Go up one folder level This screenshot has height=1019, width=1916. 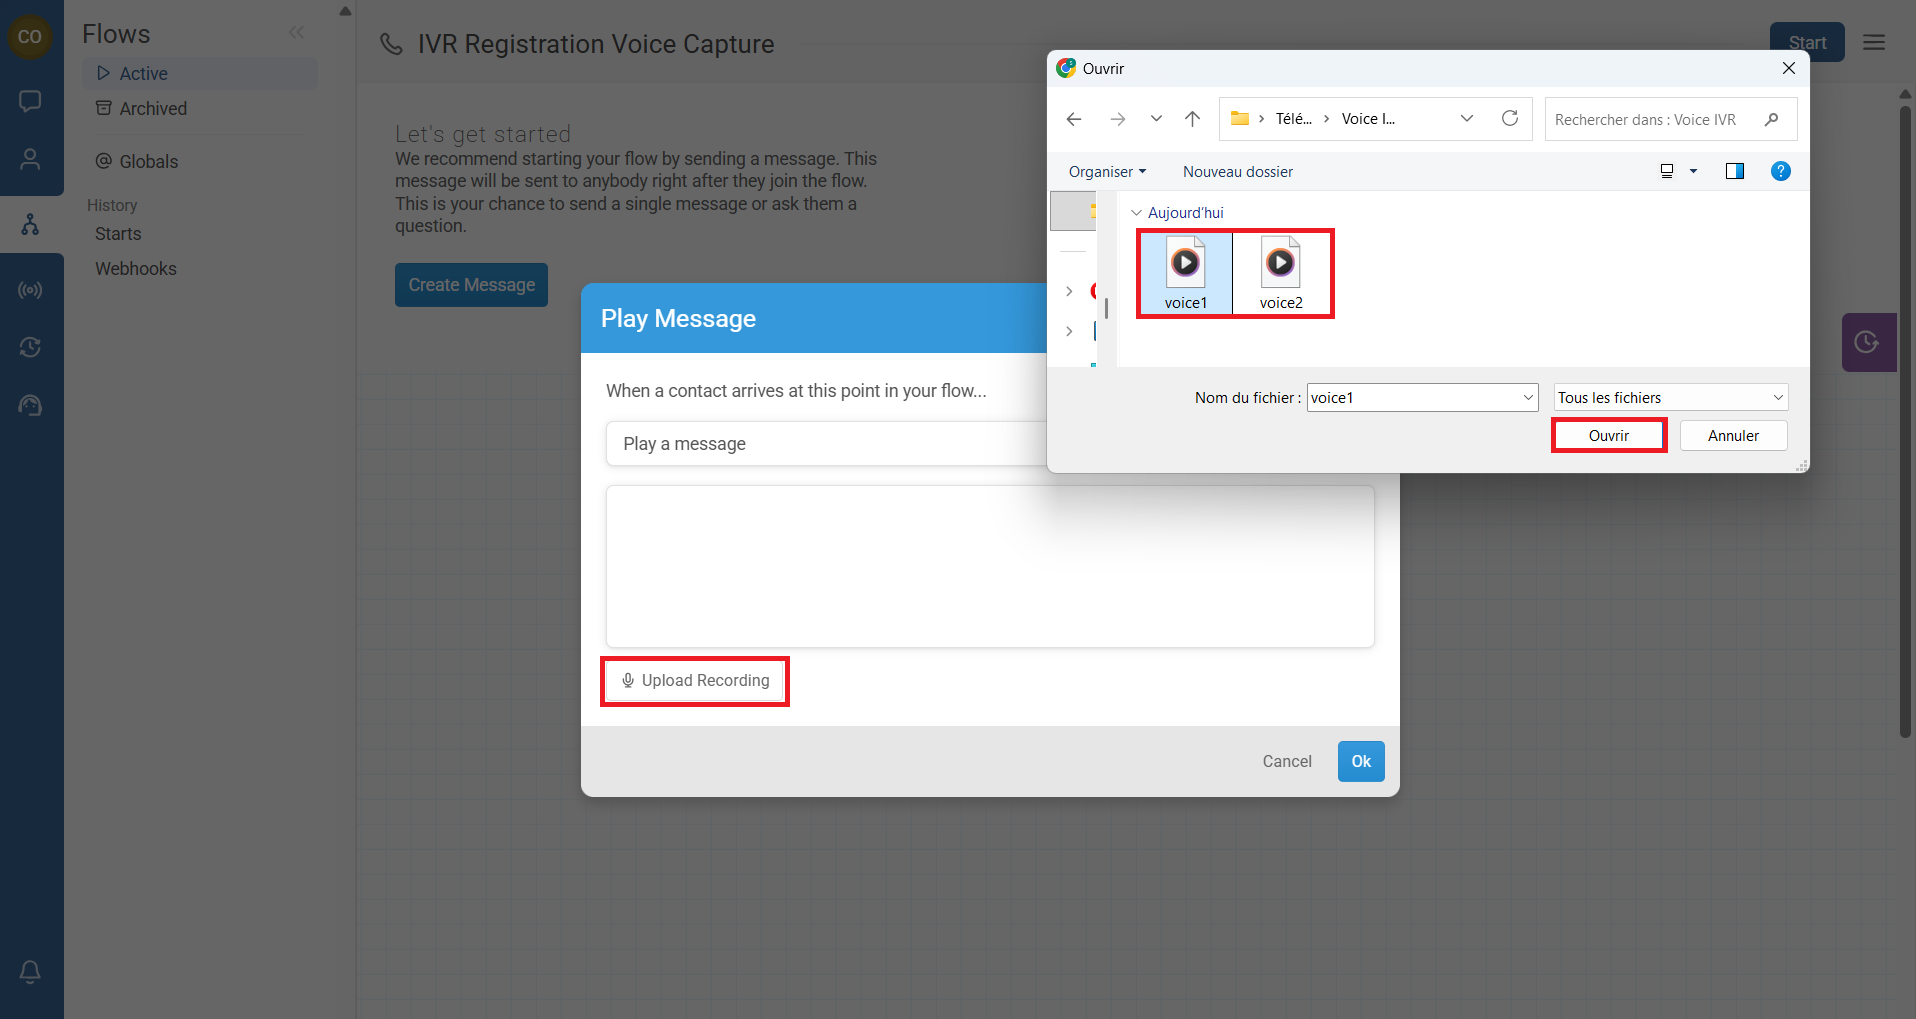click(1192, 119)
